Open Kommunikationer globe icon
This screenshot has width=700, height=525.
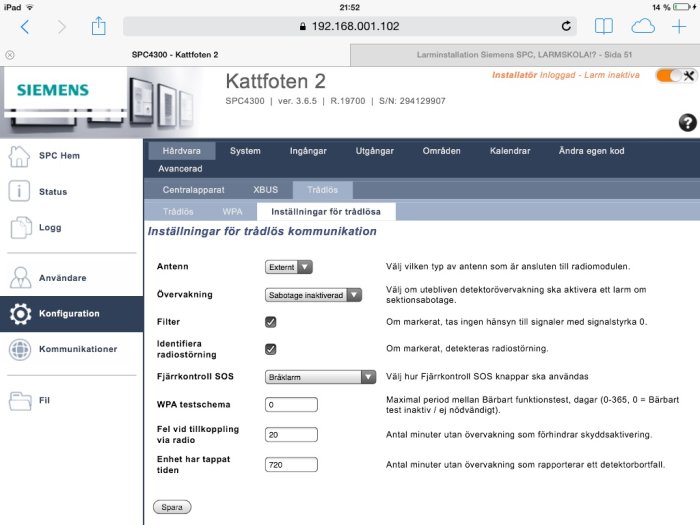[x=20, y=349]
